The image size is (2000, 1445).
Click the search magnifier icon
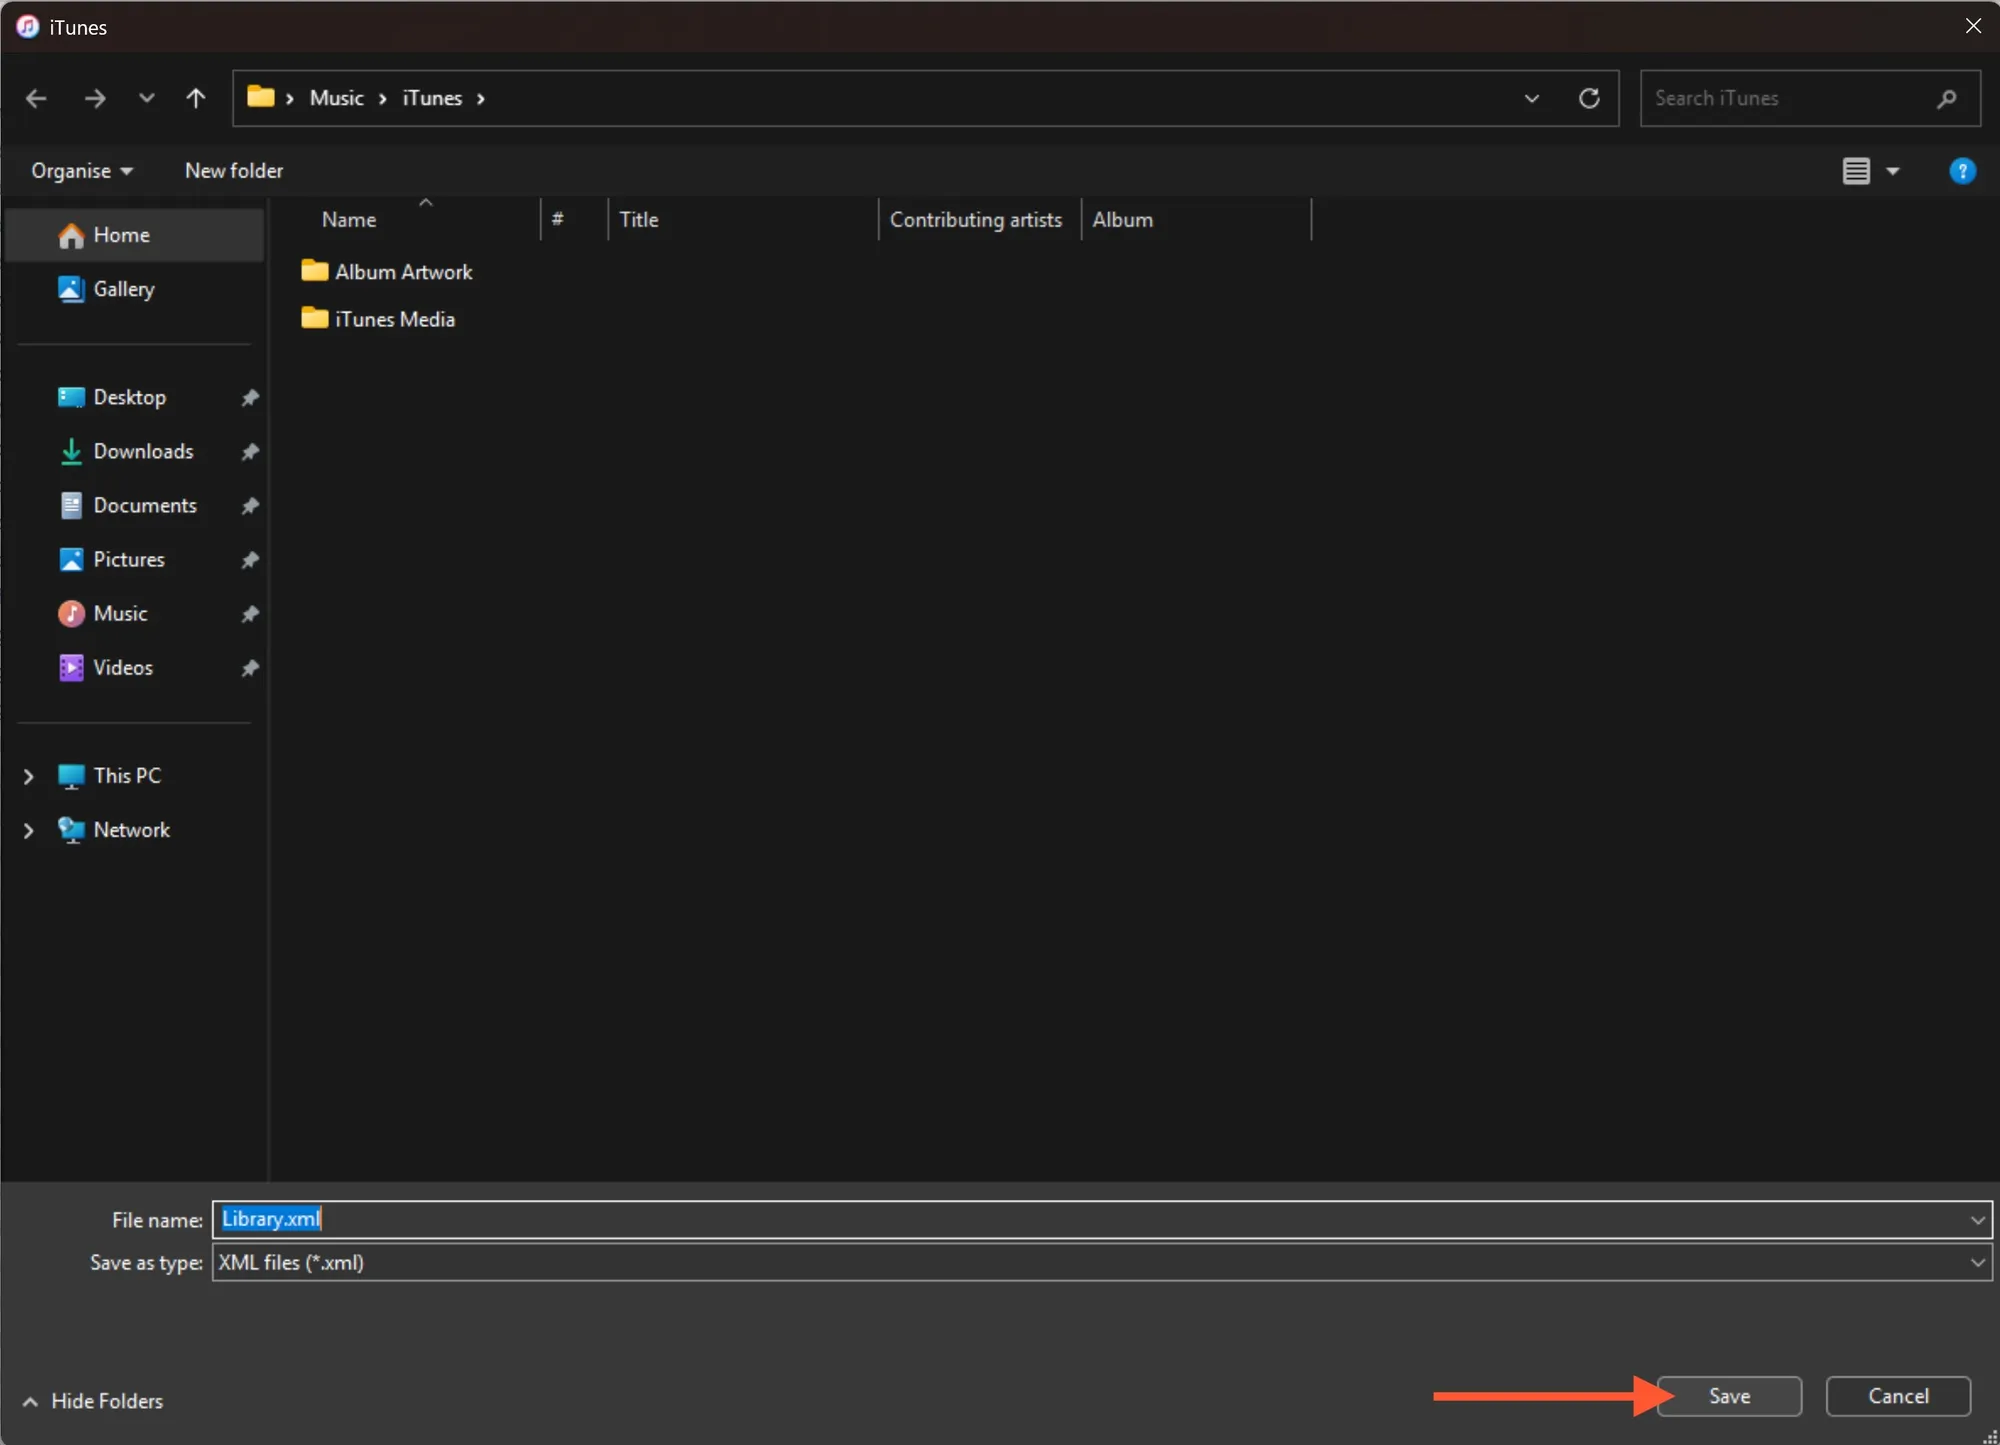tap(1946, 98)
